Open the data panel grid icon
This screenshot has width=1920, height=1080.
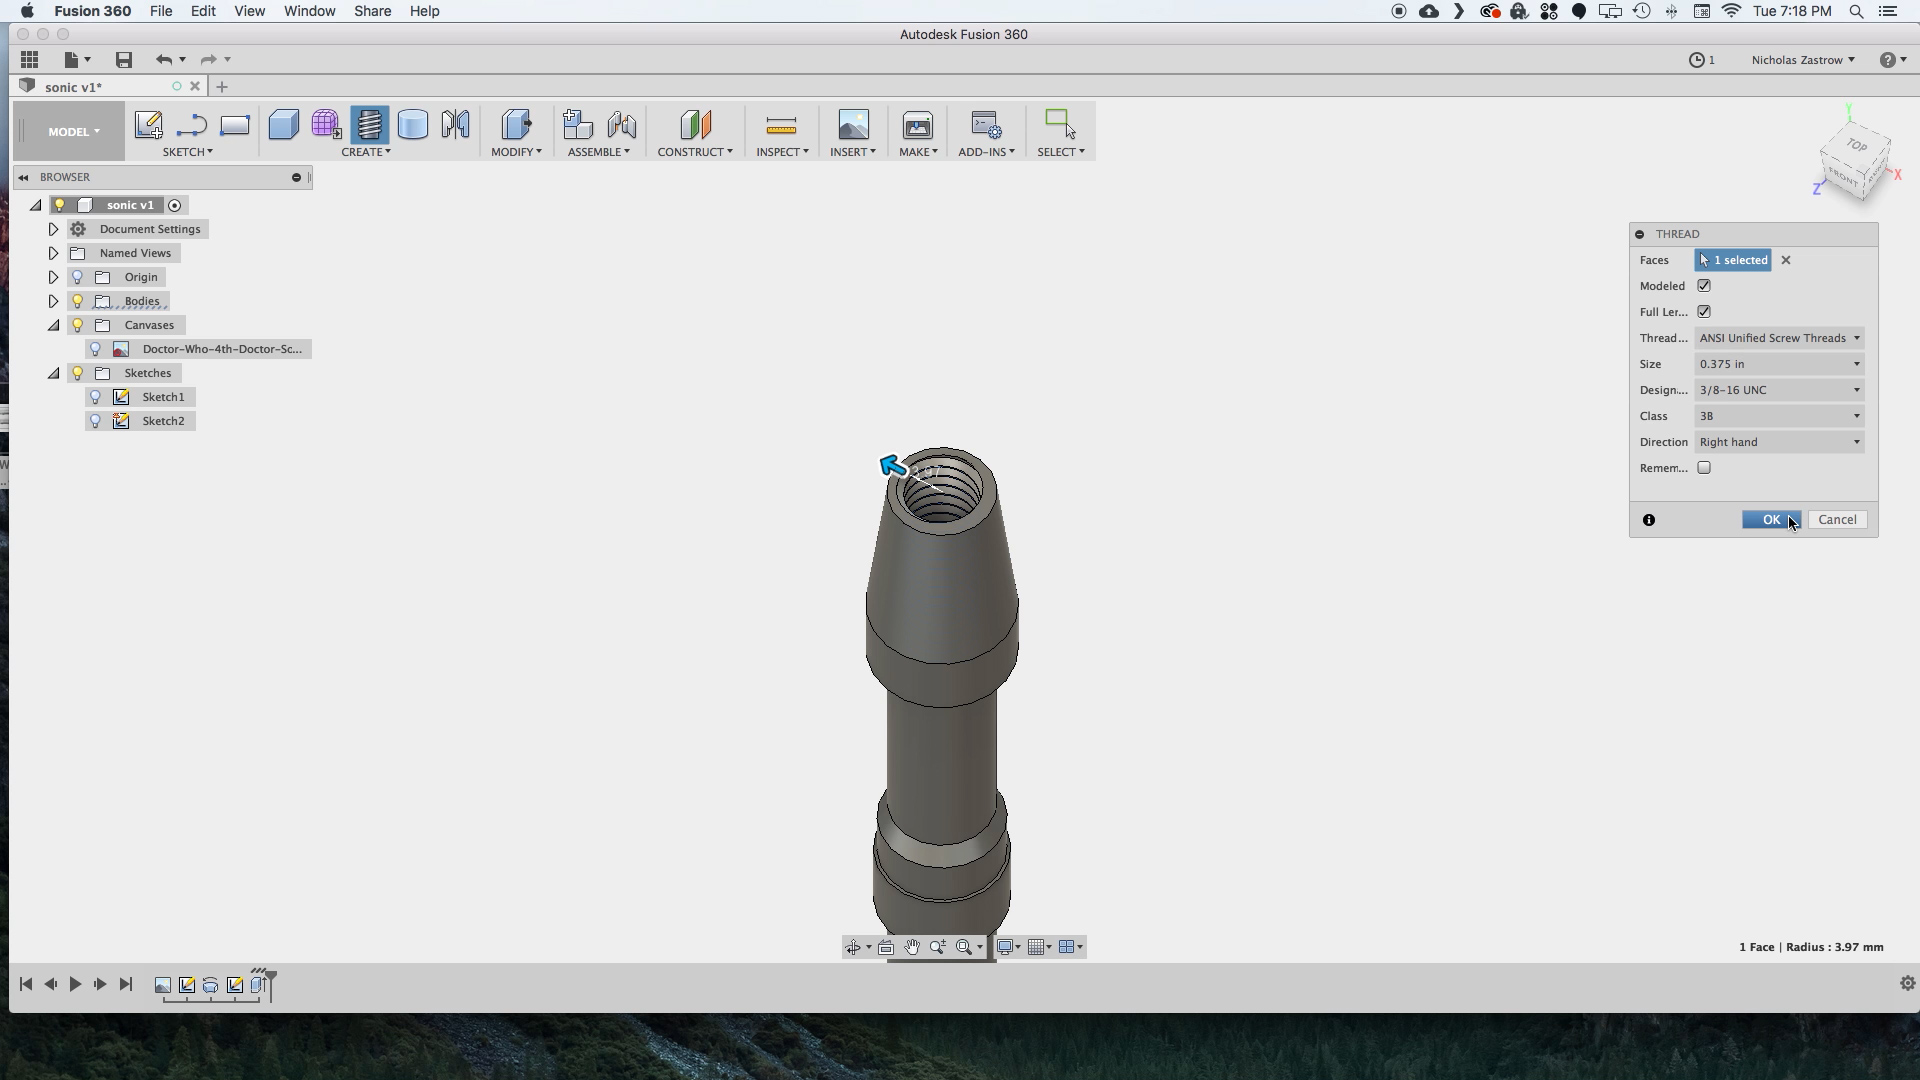[x=30, y=60]
